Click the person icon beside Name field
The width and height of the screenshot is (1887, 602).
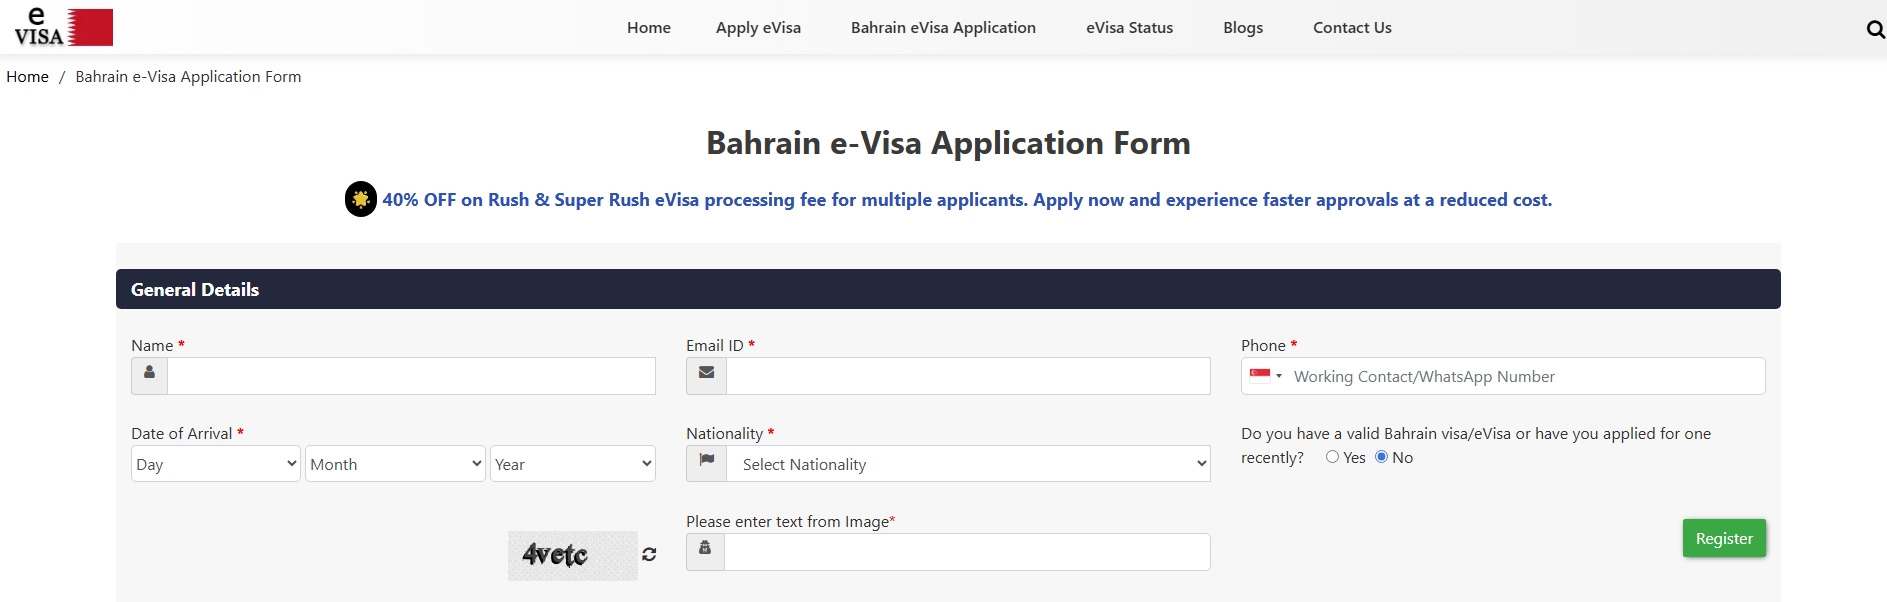coord(149,375)
